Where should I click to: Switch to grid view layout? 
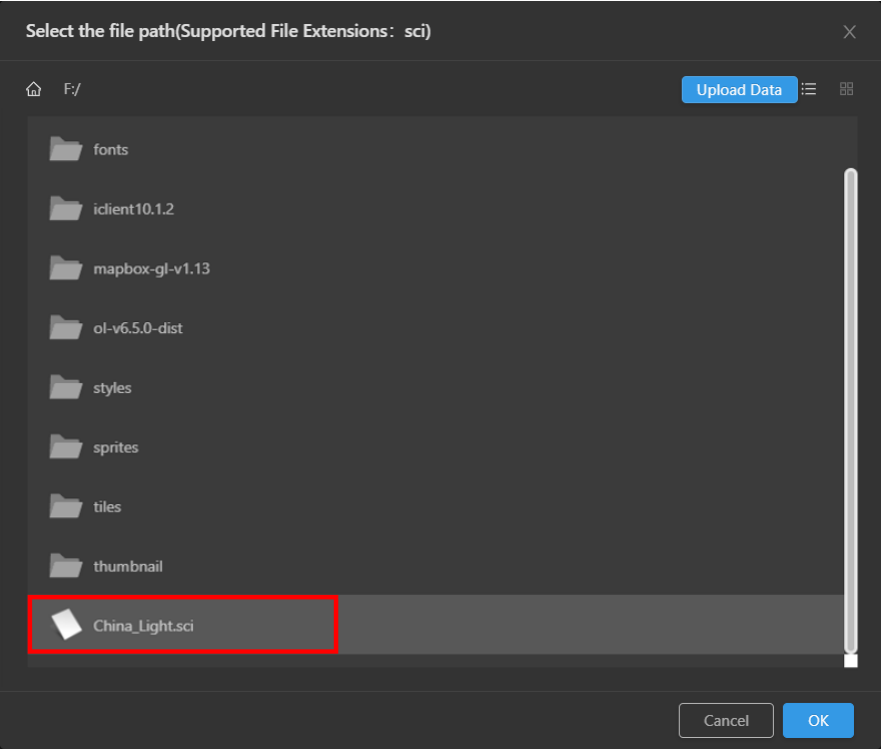coord(846,89)
